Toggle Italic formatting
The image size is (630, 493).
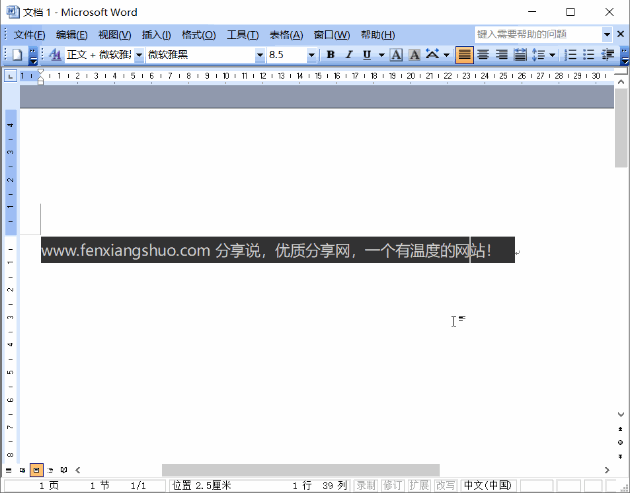[x=349, y=55]
